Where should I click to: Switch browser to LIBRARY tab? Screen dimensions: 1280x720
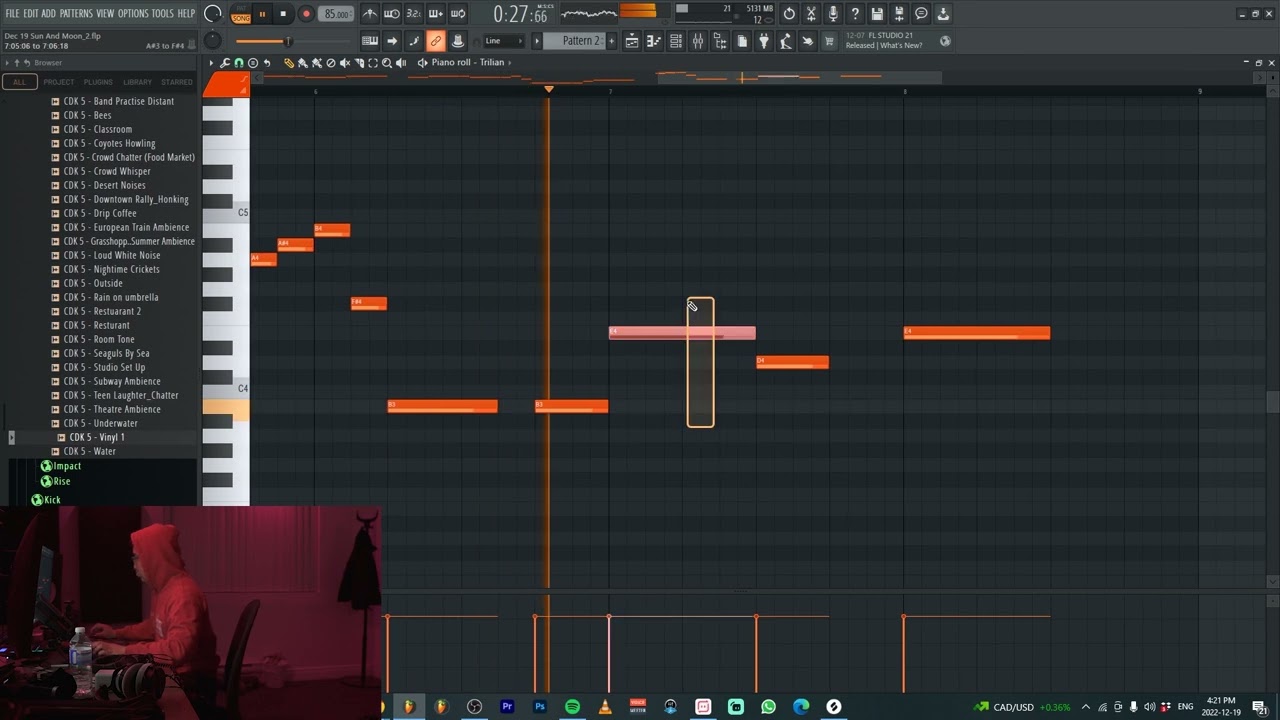tap(138, 82)
